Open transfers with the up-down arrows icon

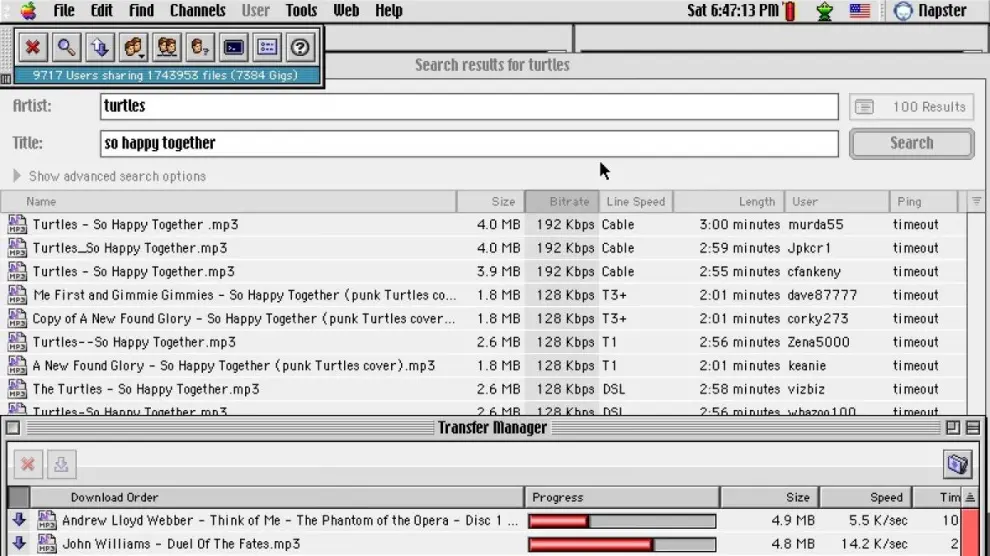pyautogui.click(x=99, y=47)
